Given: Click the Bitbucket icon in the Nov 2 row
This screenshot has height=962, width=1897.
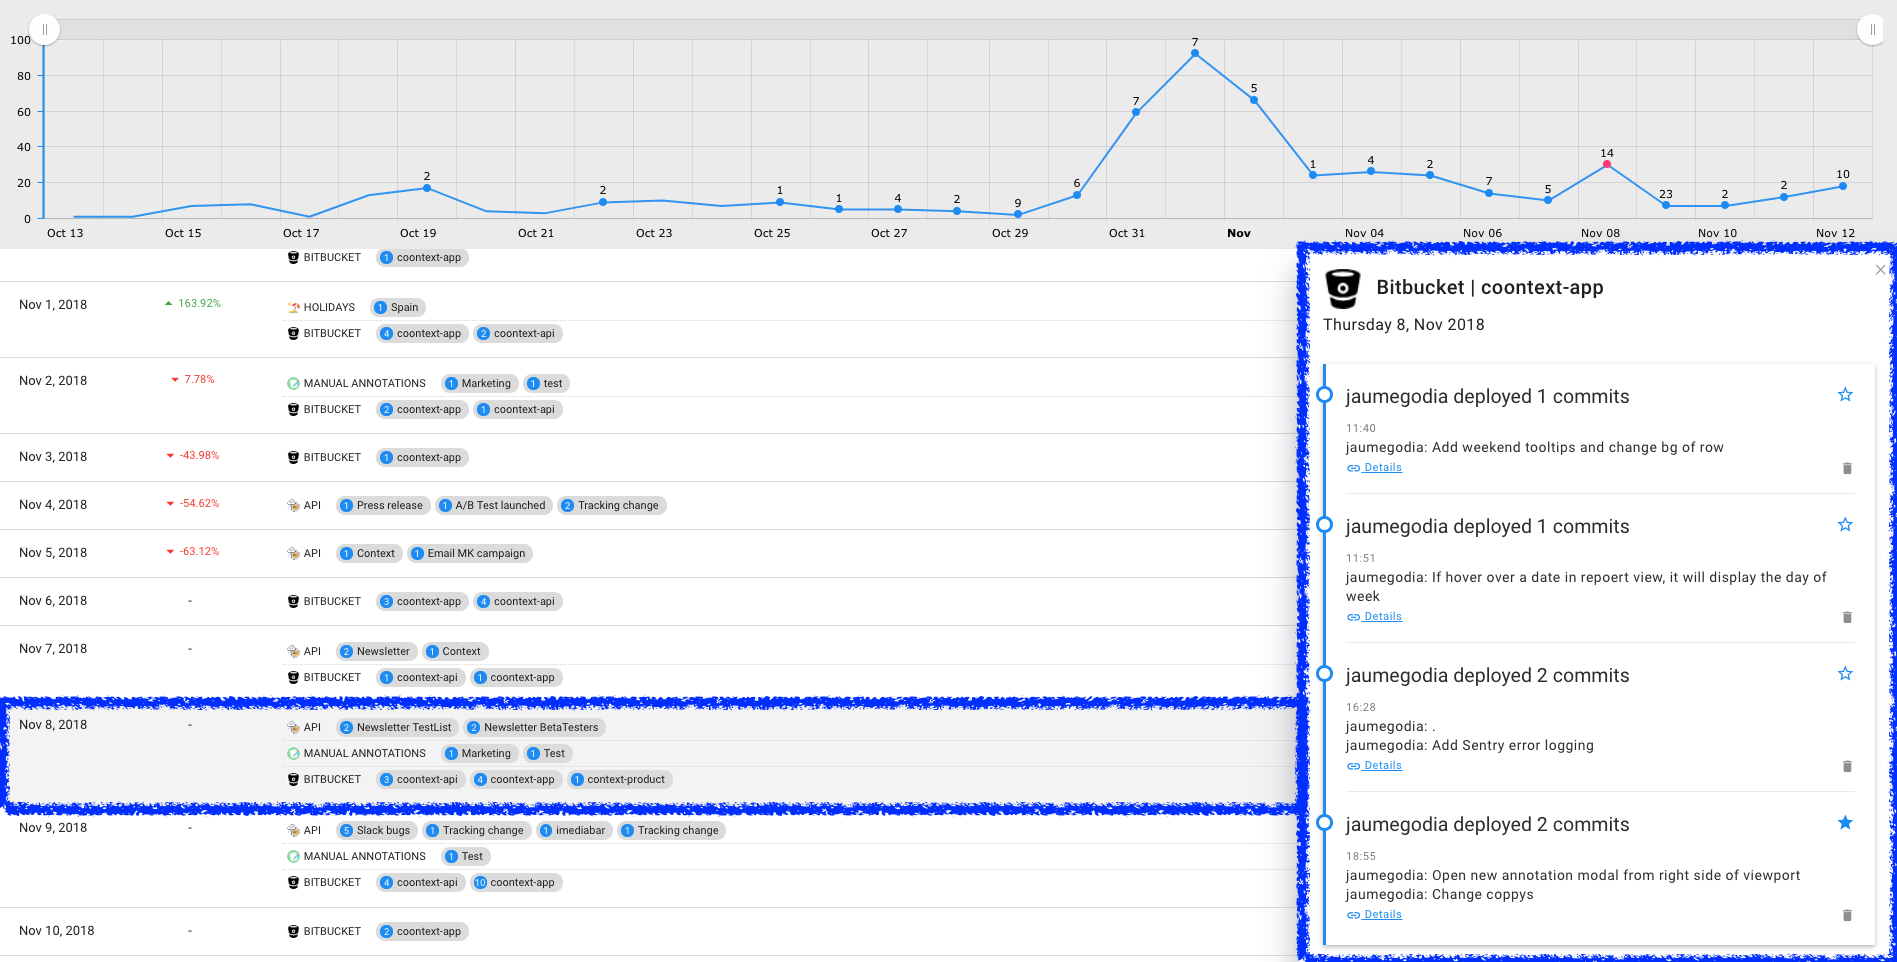Looking at the screenshot, I should tap(293, 409).
